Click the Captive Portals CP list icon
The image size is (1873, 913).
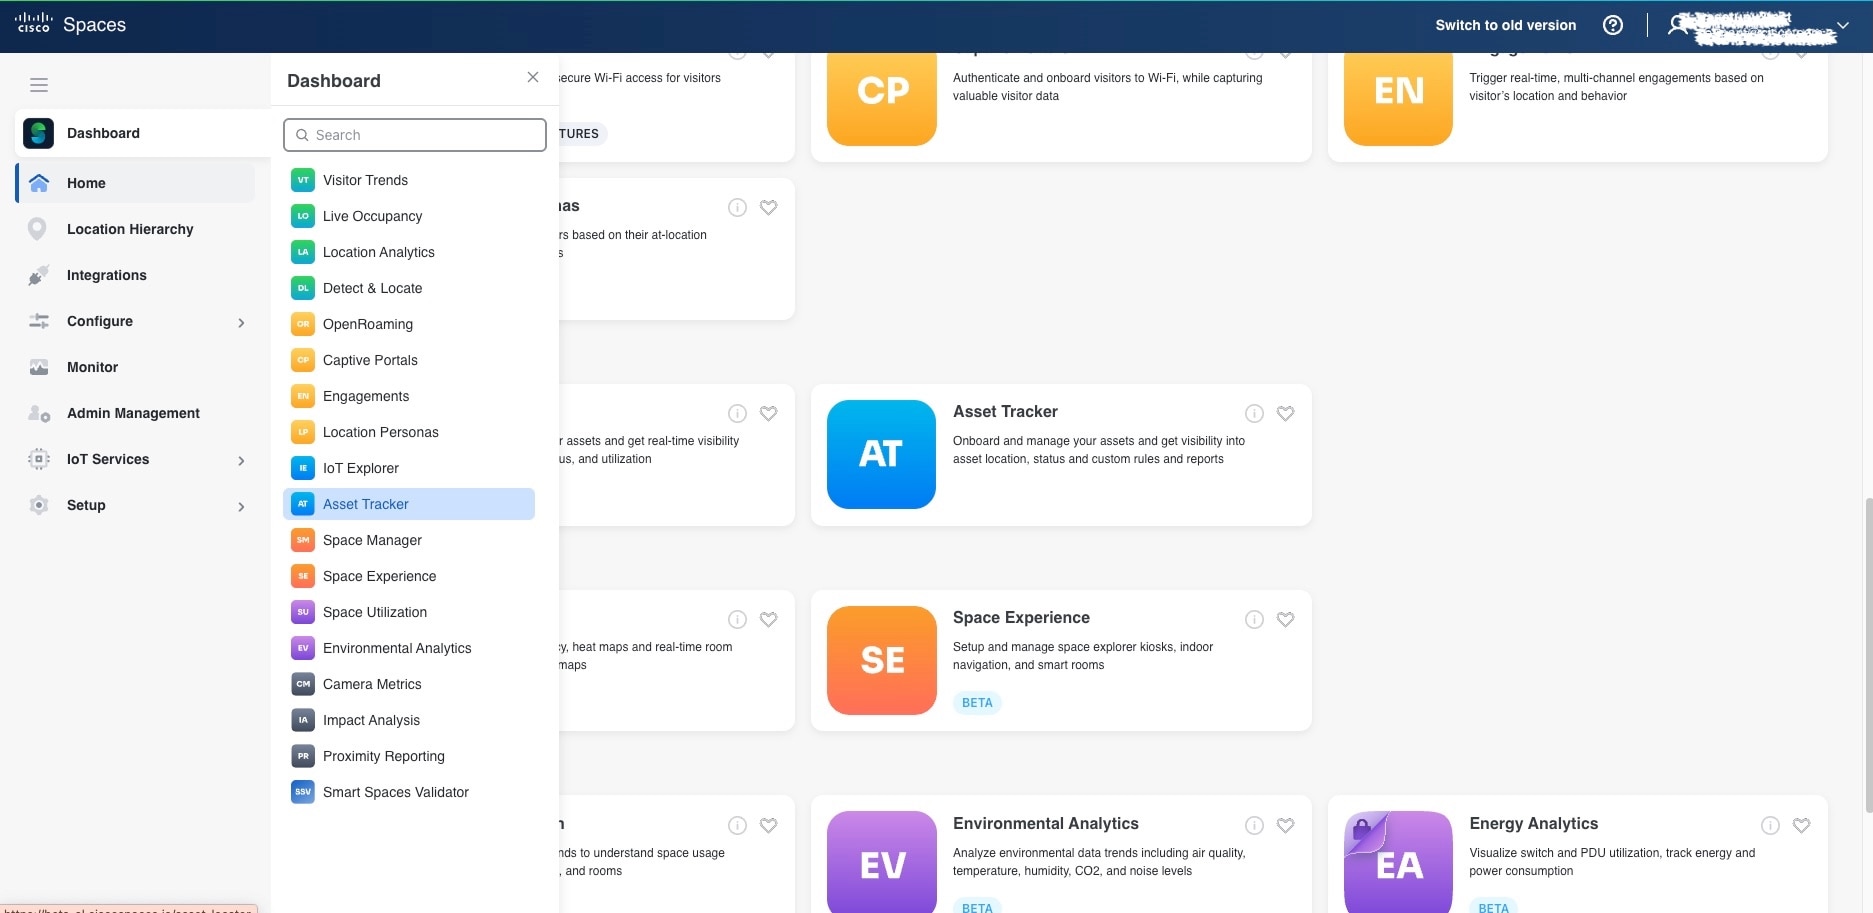click(x=303, y=360)
